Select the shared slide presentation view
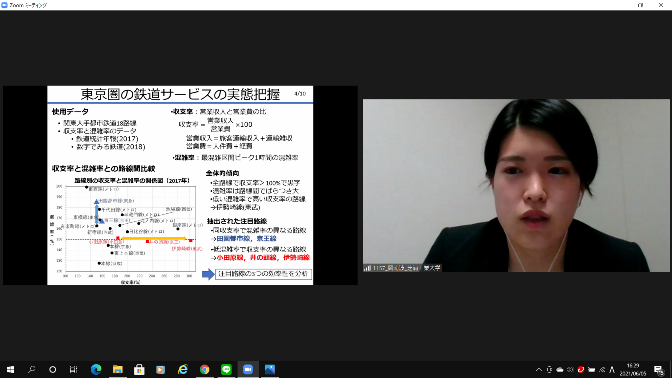 (180, 185)
